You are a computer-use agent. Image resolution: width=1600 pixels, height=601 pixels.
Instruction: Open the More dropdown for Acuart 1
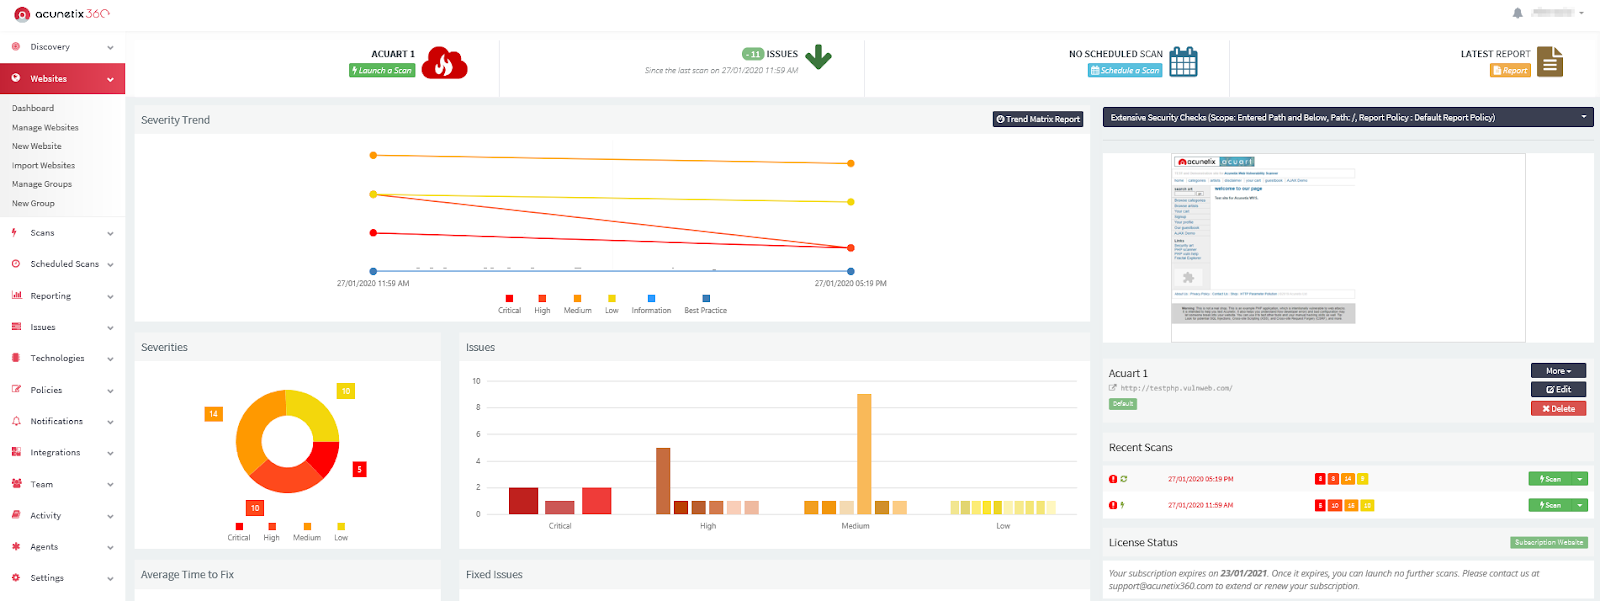pos(1558,370)
